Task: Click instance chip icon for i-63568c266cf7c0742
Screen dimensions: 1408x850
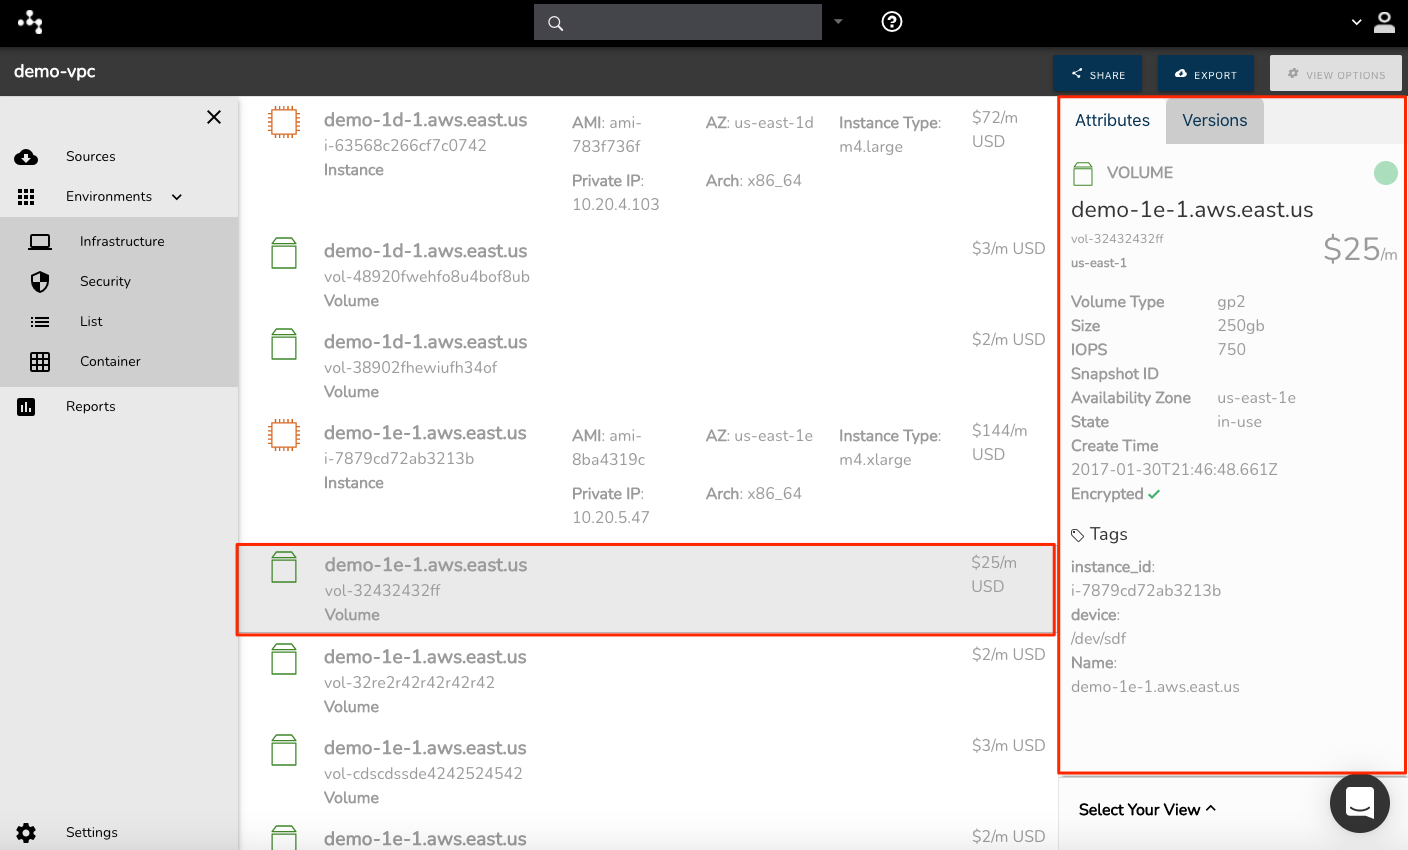Action: (x=284, y=122)
